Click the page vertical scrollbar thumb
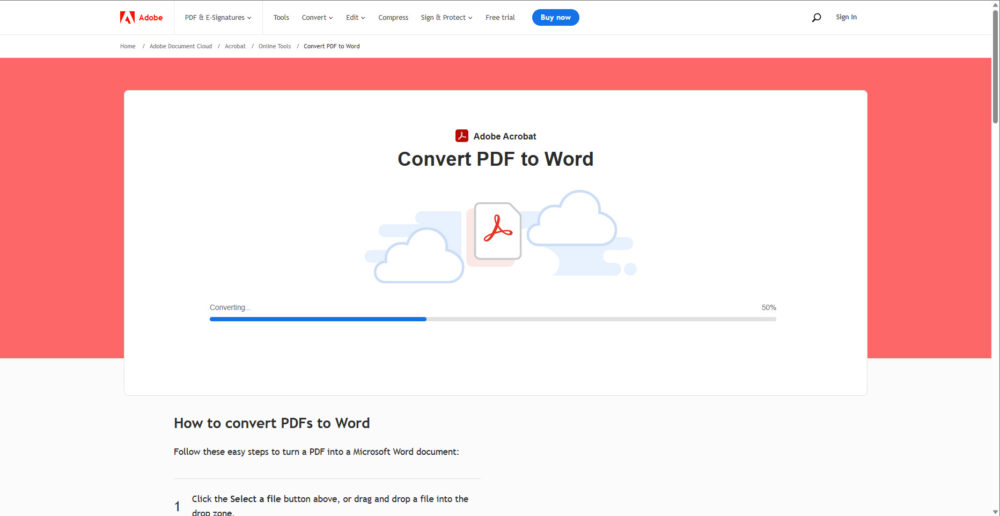 point(995,67)
